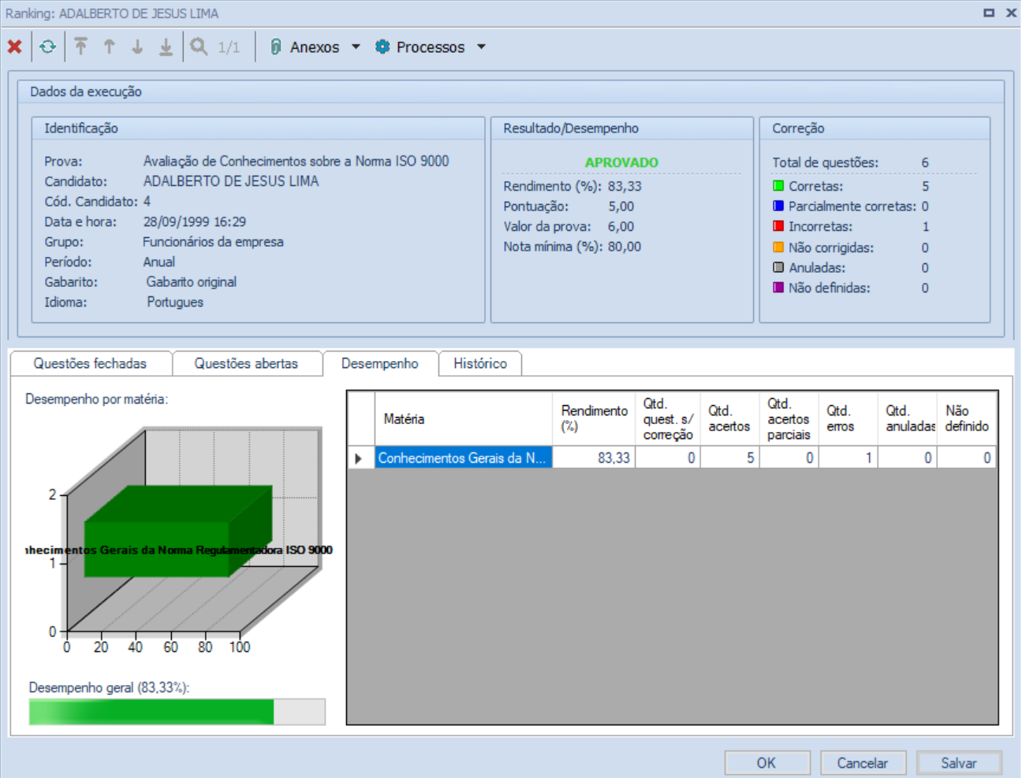Viewport: 1021px width, 778px height.
Task: Close the Ranking window
Action: click(1011, 12)
